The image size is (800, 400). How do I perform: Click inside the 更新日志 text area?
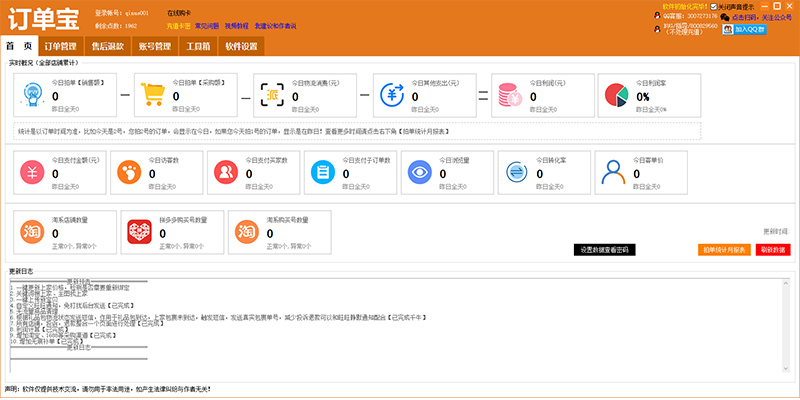400,330
